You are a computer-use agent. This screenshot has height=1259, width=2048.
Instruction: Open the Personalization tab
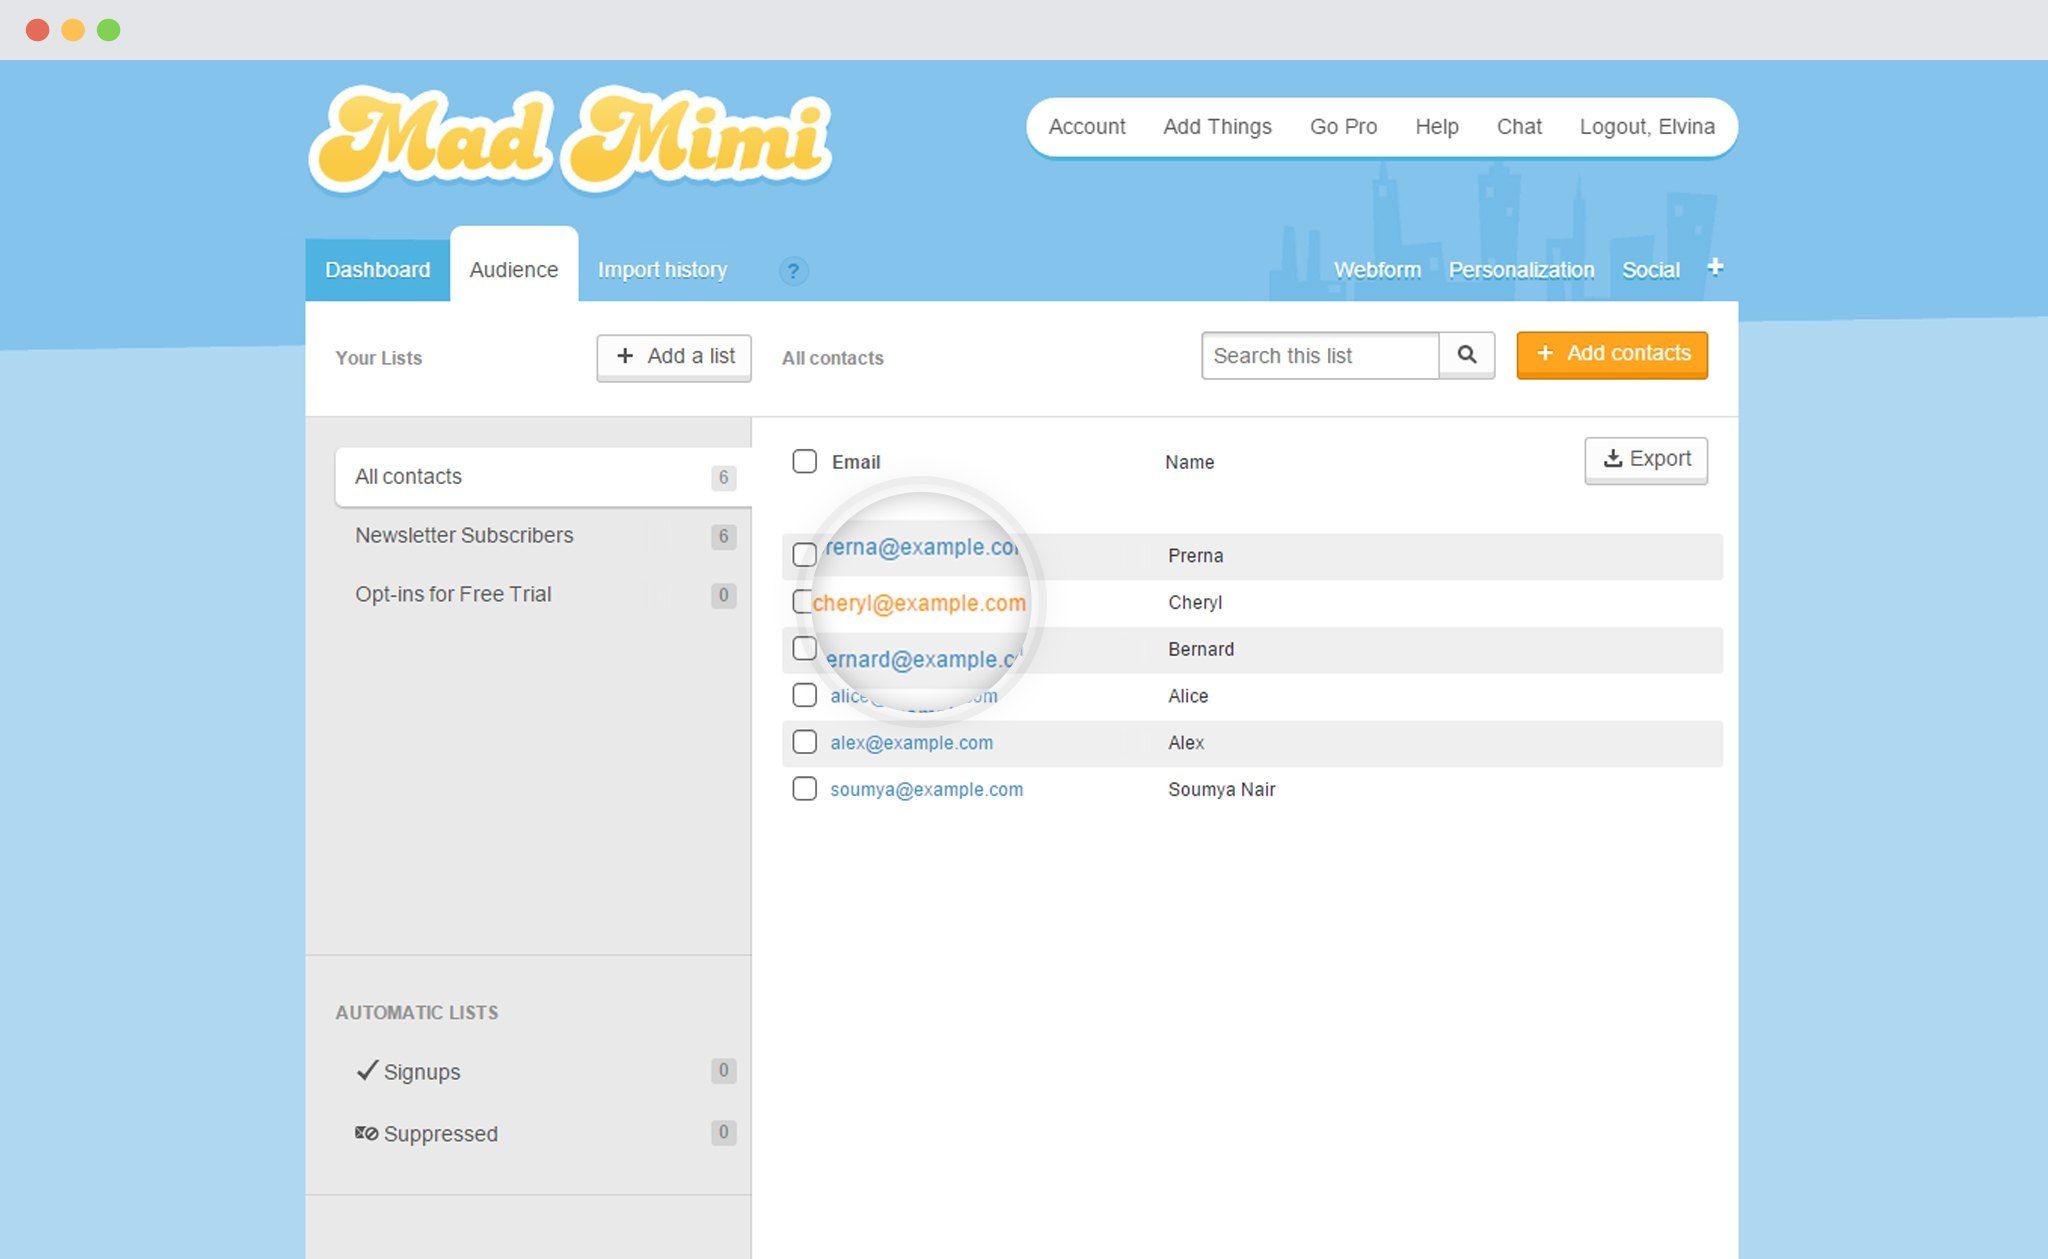click(1521, 270)
